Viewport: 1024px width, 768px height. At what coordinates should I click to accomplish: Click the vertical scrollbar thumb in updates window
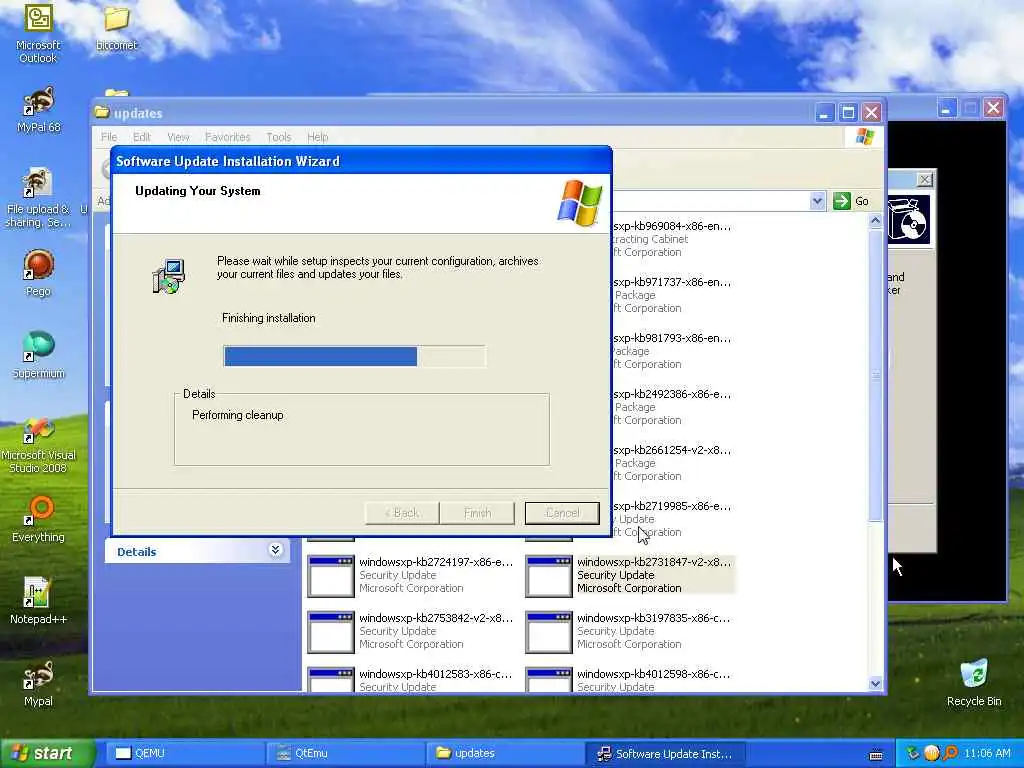coord(875,376)
